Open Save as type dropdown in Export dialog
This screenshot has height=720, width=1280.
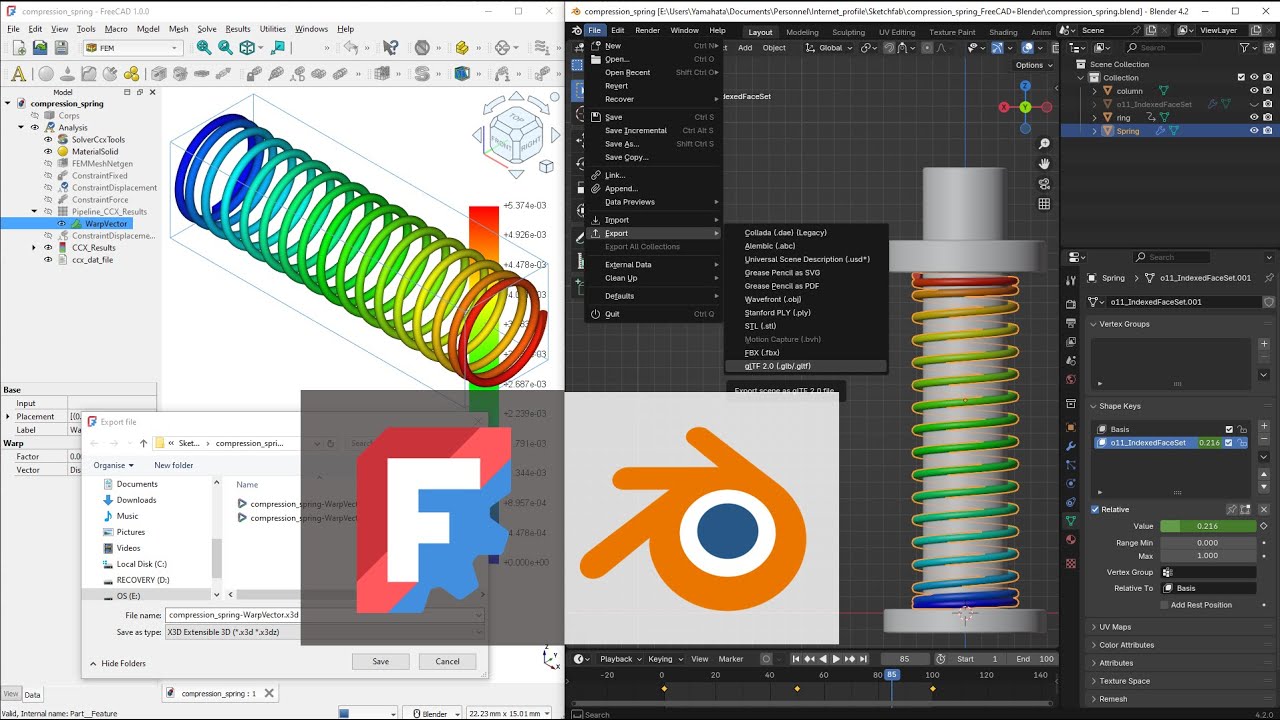[325, 632]
